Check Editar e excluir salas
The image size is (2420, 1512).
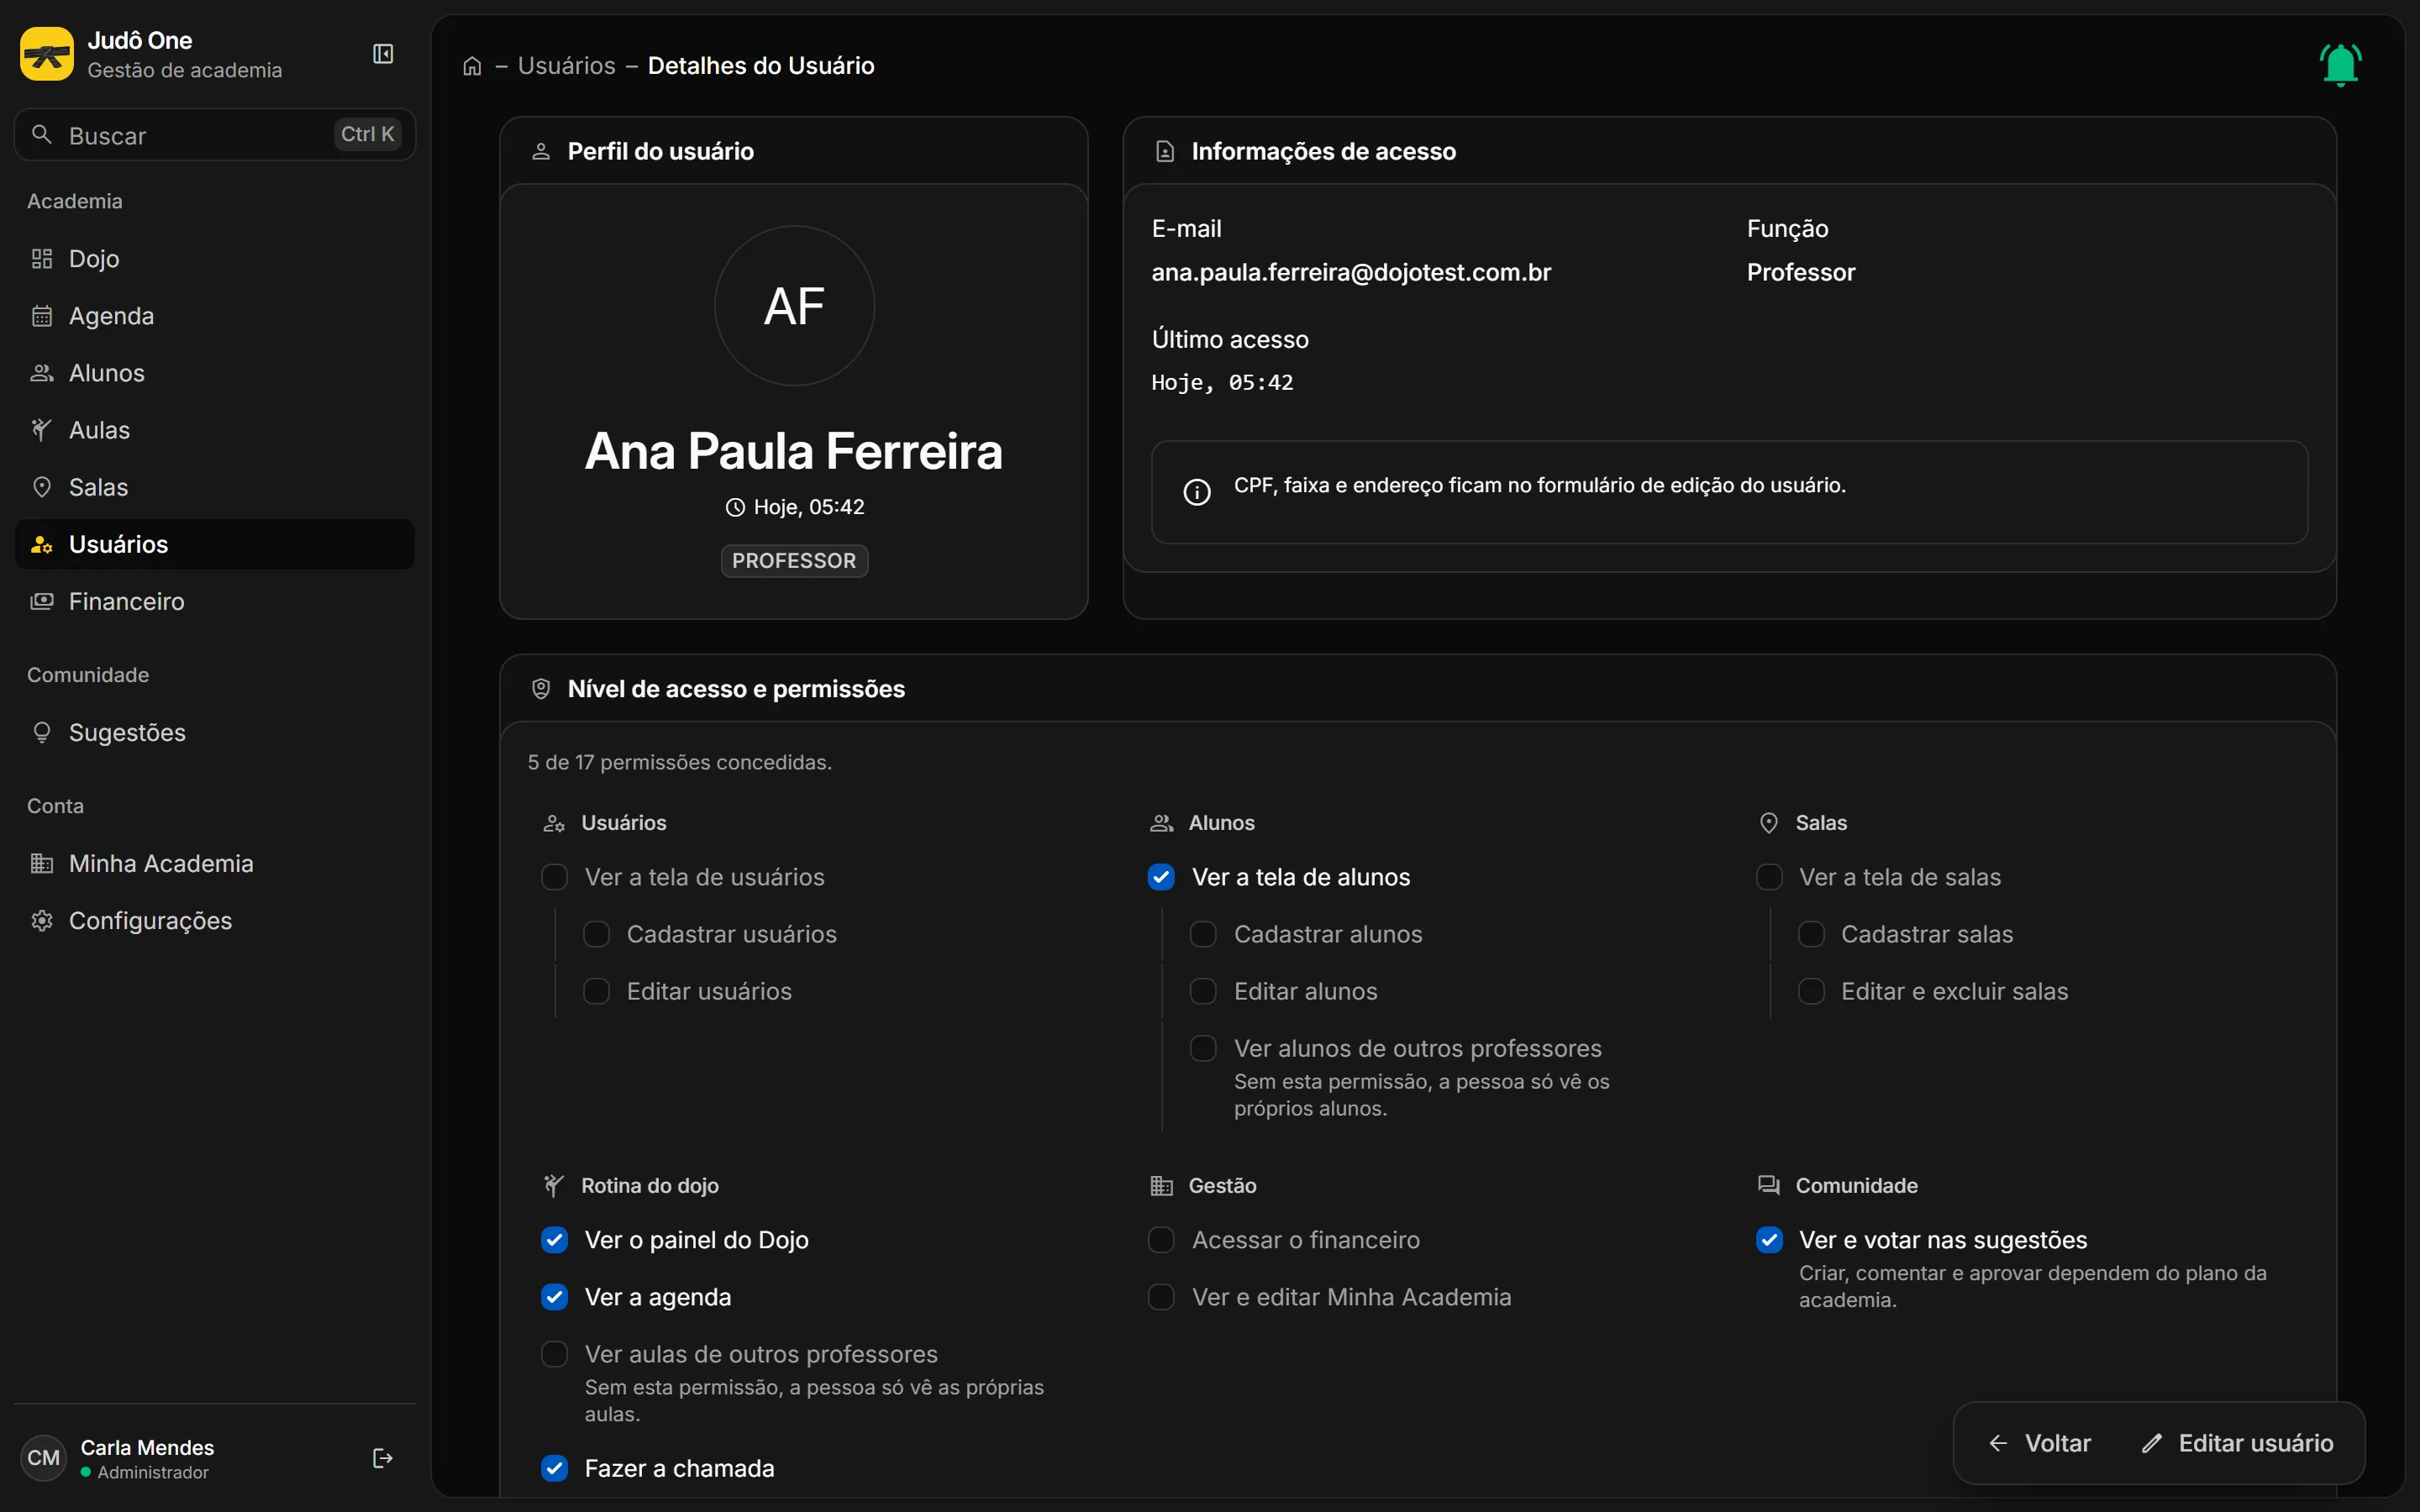[1811, 991]
